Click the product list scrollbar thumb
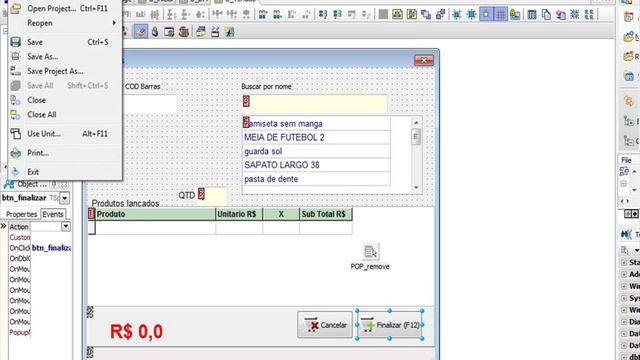Screen dimensions: 640x360 click(x=416, y=137)
